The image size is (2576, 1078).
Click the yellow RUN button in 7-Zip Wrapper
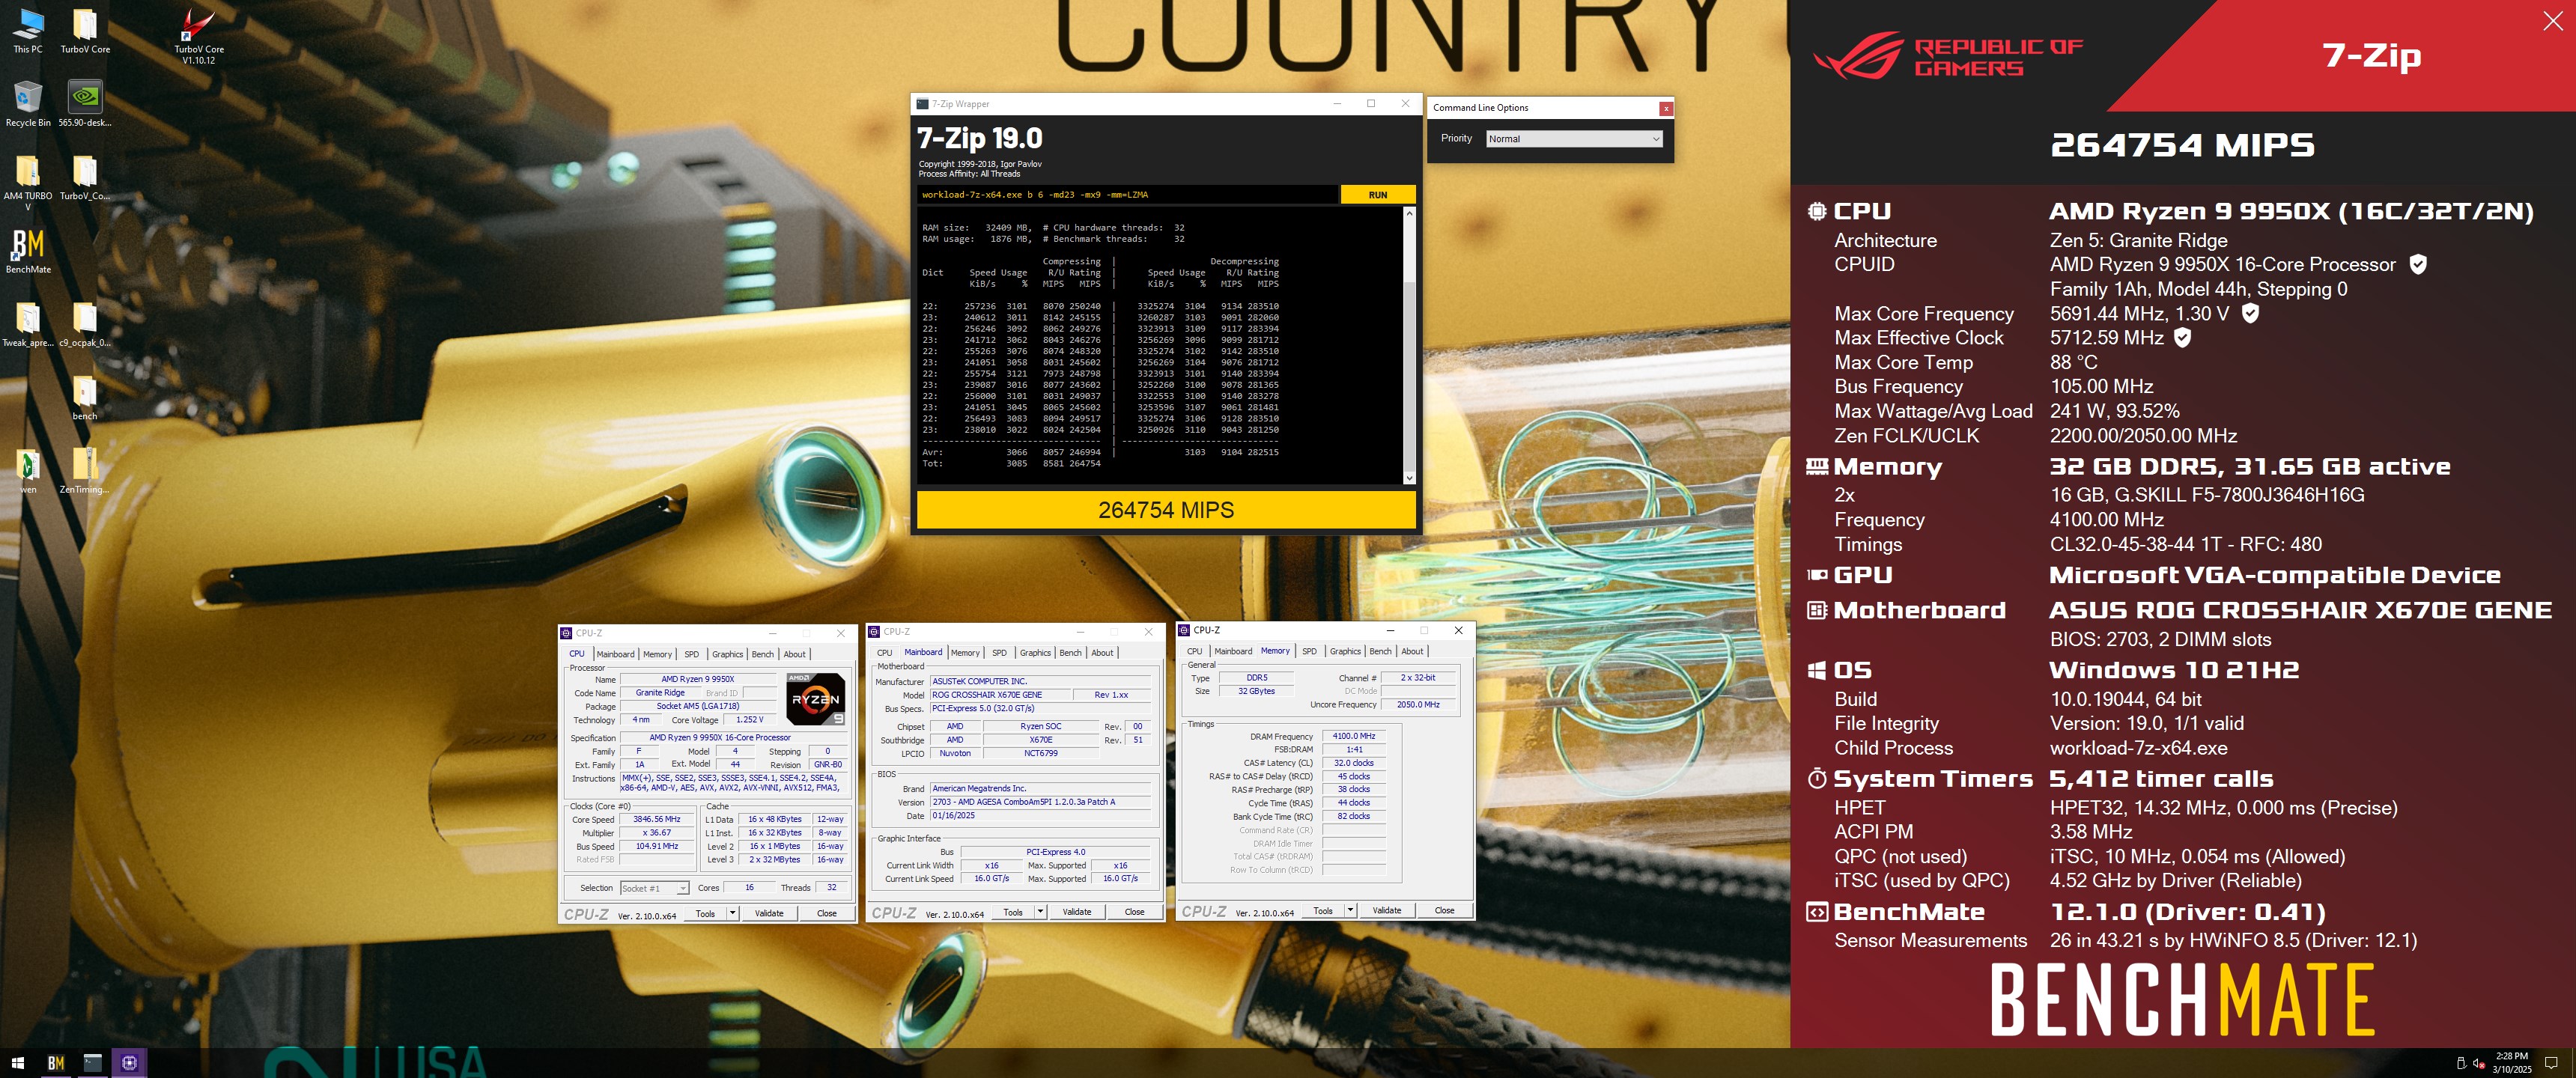click(1377, 195)
